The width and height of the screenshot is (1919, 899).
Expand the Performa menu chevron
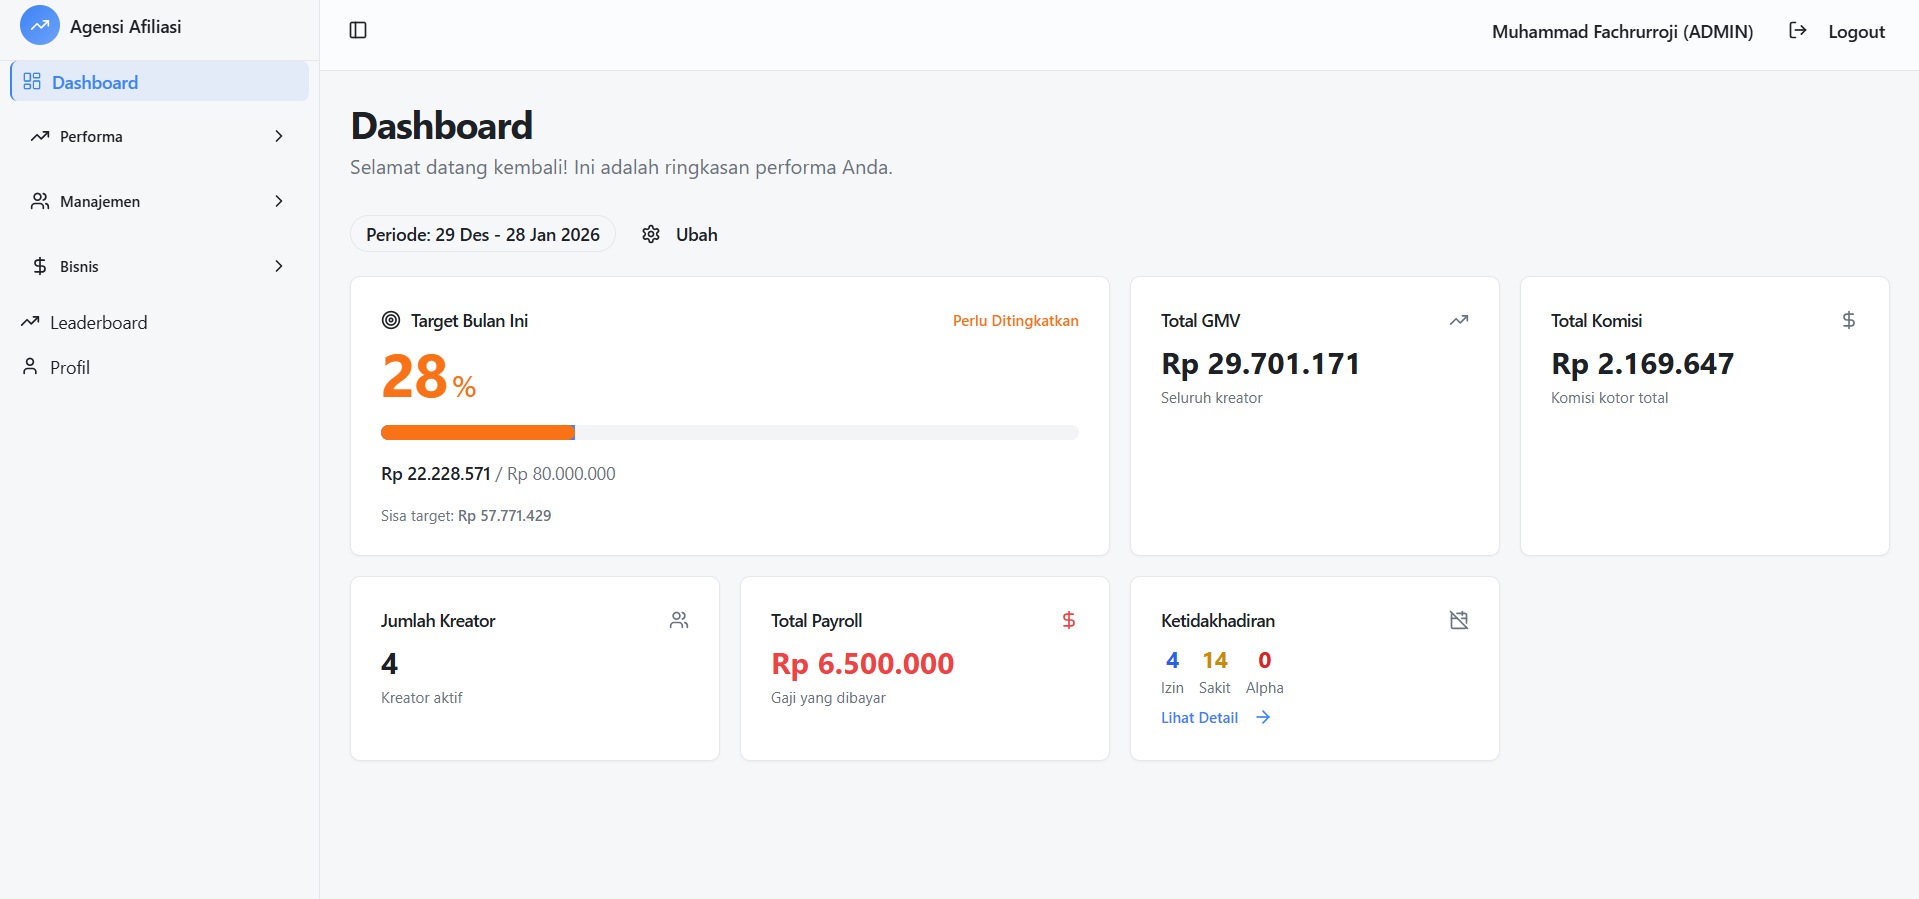(279, 136)
